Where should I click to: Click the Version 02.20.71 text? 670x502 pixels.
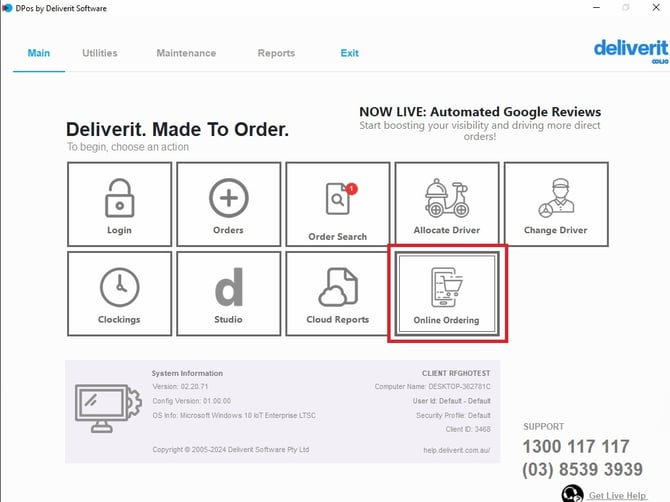pyautogui.click(x=180, y=386)
